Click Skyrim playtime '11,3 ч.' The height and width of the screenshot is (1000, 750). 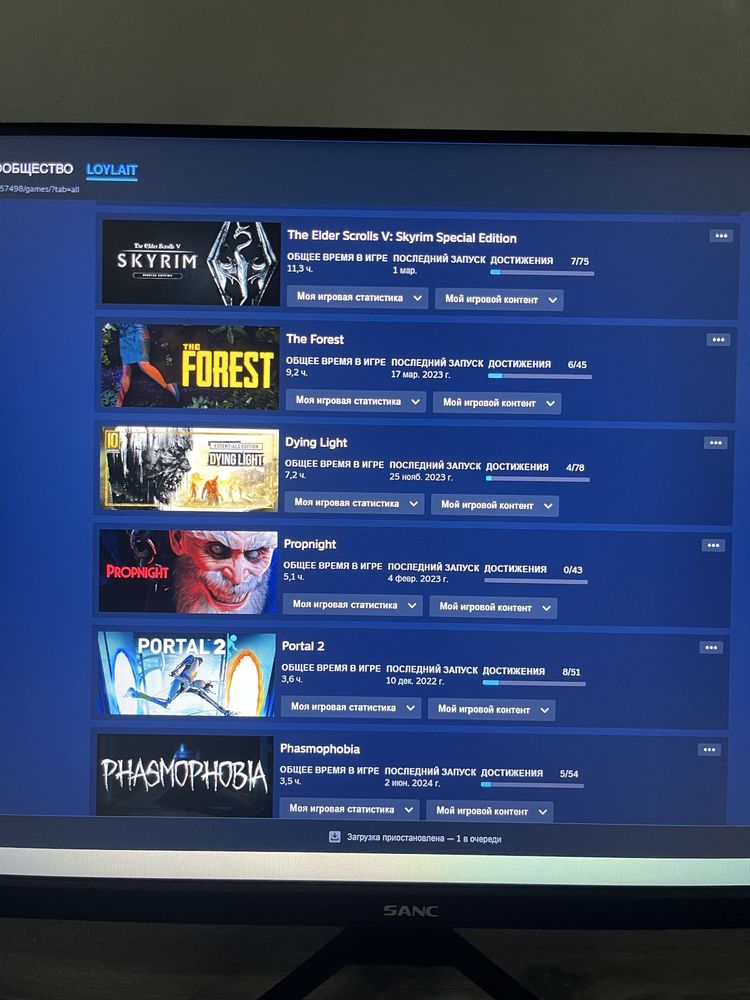[300, 269]
